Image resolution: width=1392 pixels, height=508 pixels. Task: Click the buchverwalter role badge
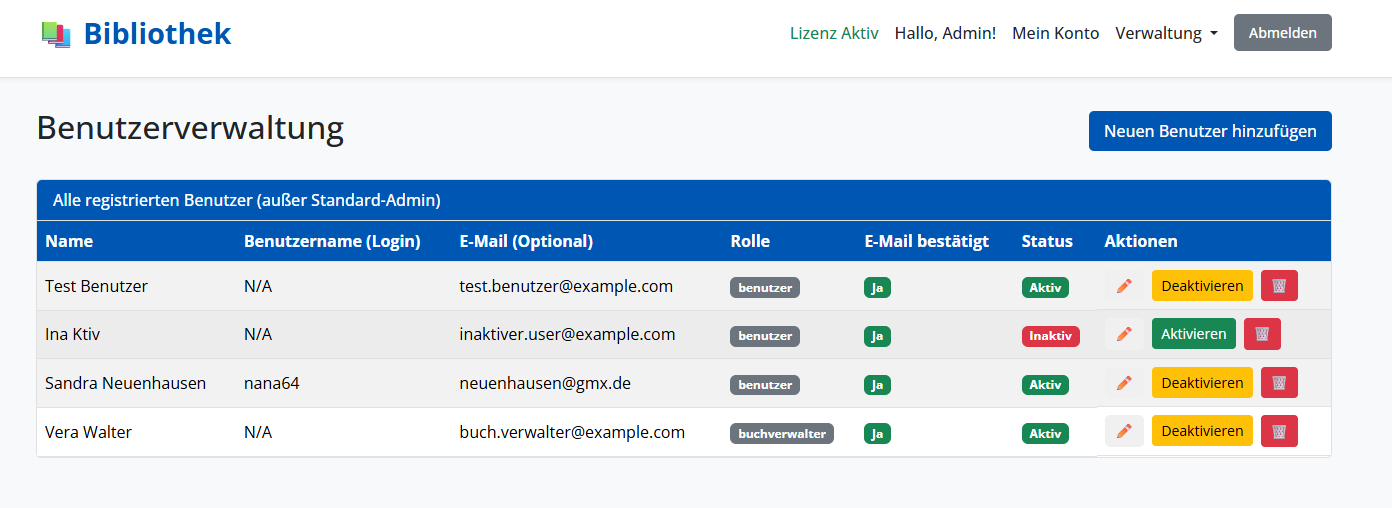click(782, 433)
